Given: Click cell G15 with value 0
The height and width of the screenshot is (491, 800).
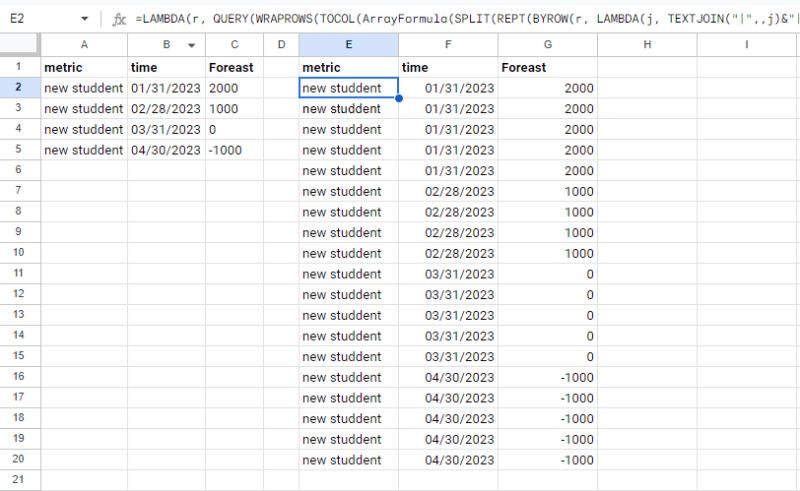Looking at the screenshot, I should point(547,357).
